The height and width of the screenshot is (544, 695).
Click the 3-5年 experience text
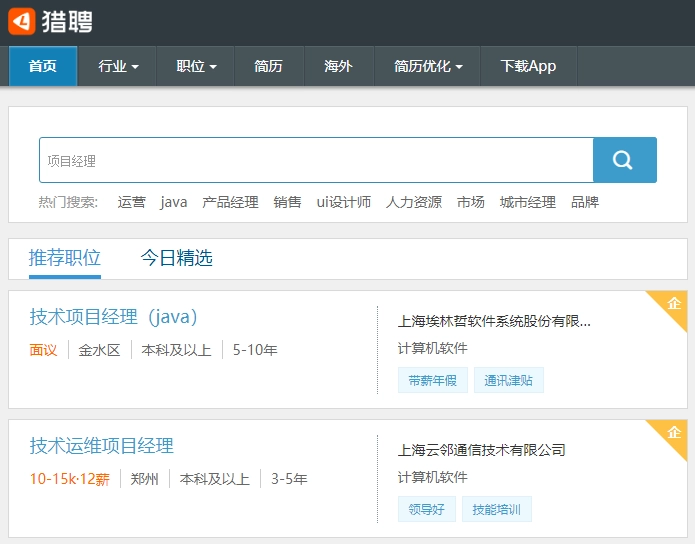[x=289, y=479]
